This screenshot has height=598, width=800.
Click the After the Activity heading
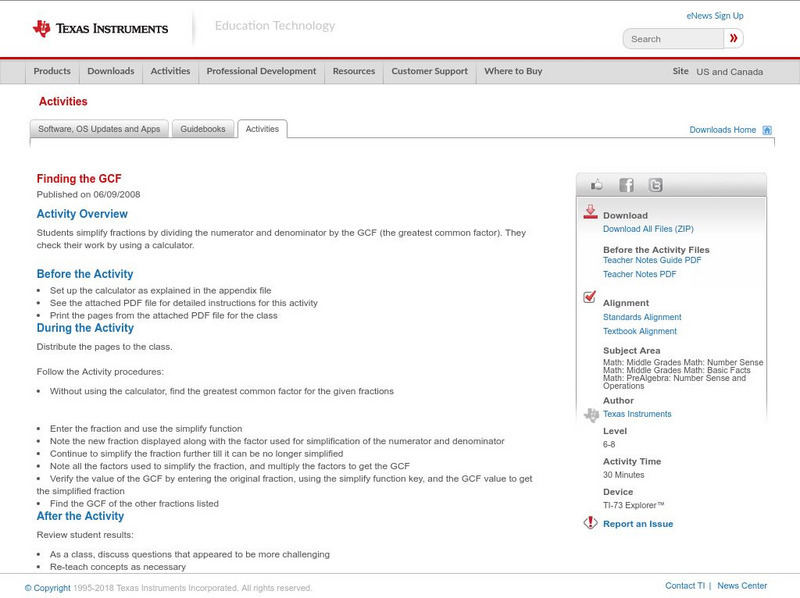80,516
